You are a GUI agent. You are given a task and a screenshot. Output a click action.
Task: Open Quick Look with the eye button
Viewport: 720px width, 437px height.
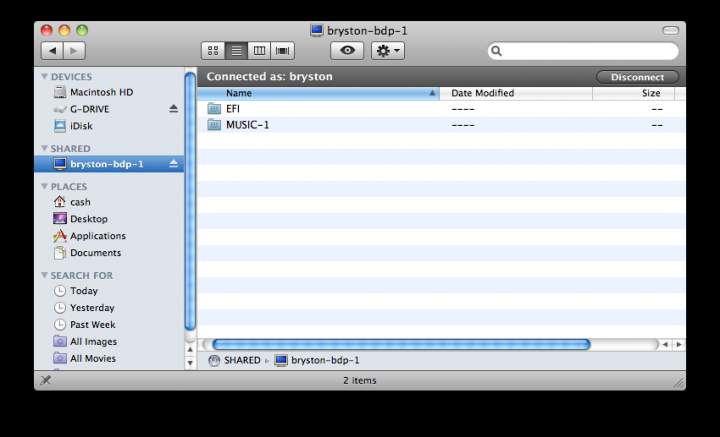click(x=347, y=50)
